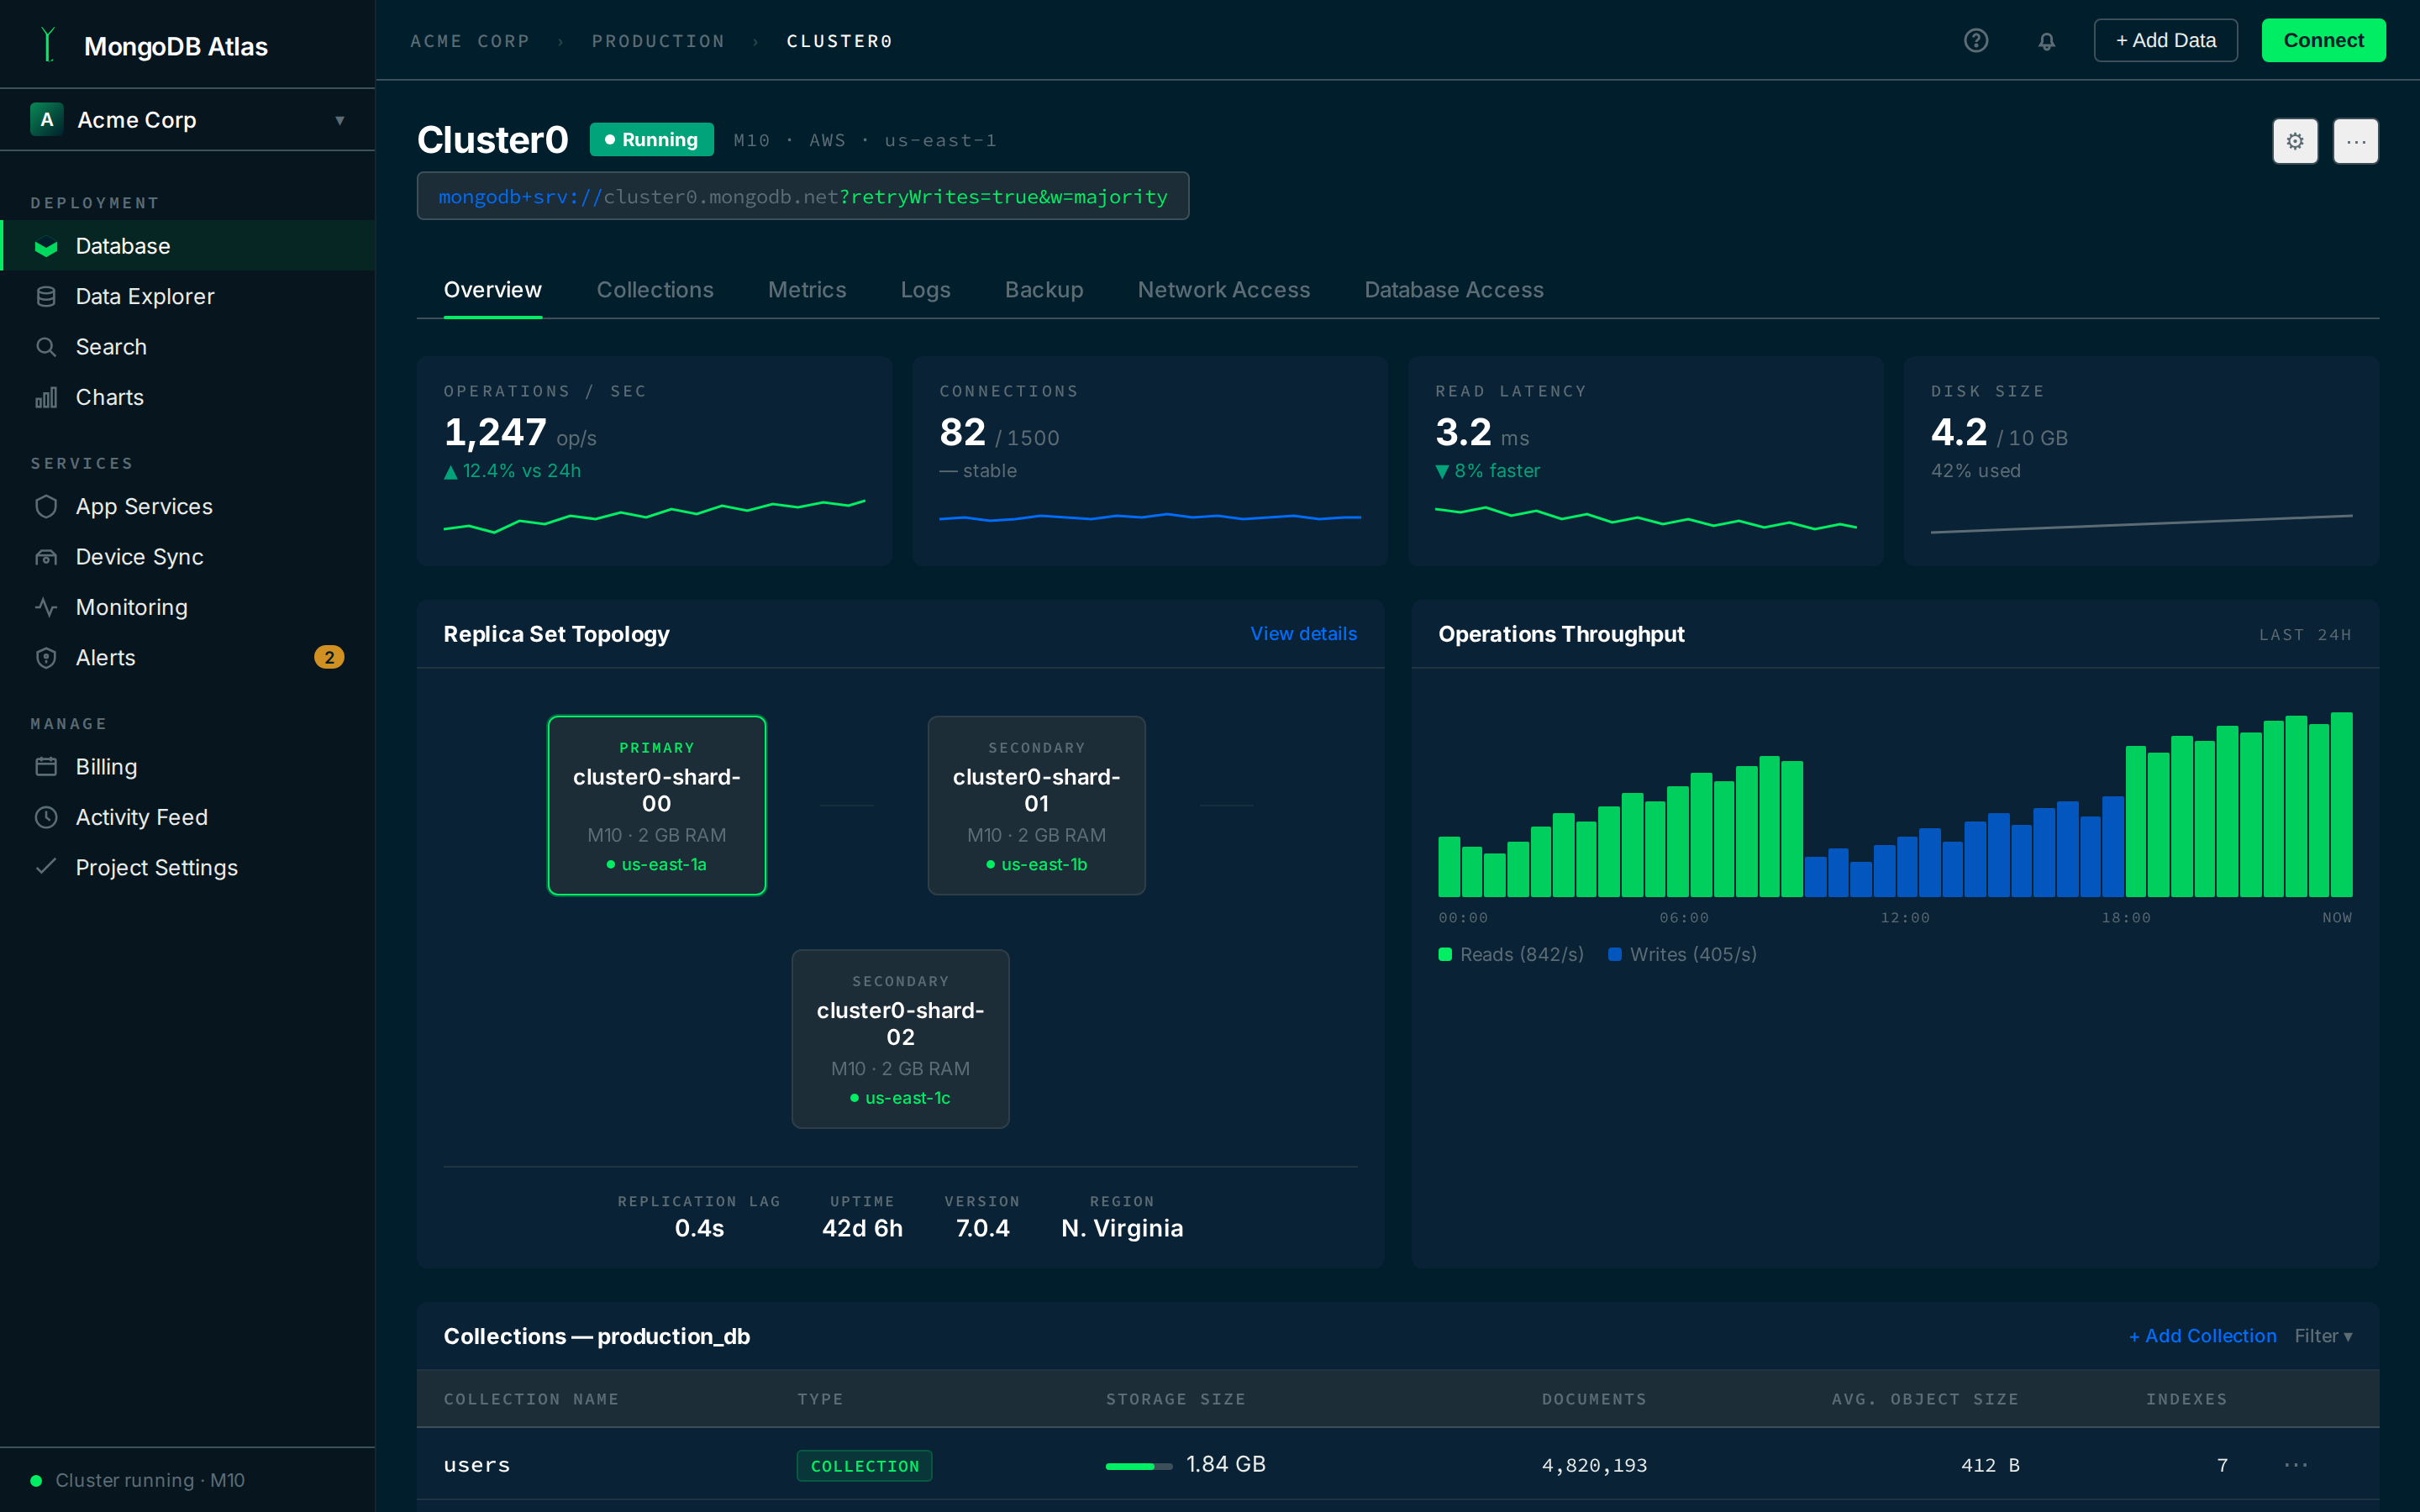Click the 4,820,193 documents value
Screen dimensions: 2420x1512
click(x=1594, y=1465)
